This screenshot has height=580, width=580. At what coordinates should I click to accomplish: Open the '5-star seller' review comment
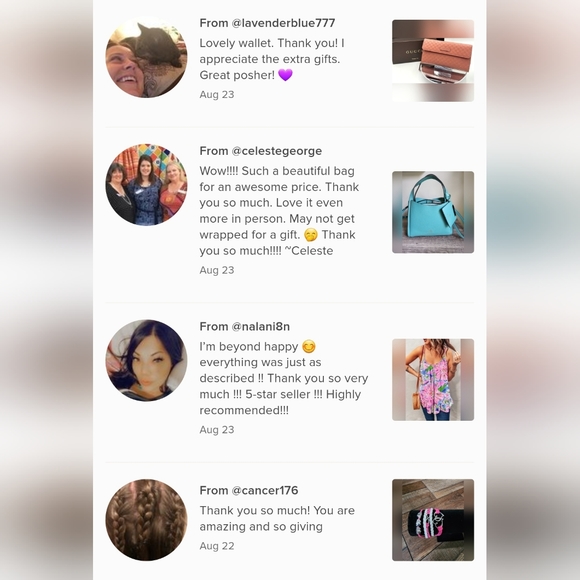click(284, 378)
